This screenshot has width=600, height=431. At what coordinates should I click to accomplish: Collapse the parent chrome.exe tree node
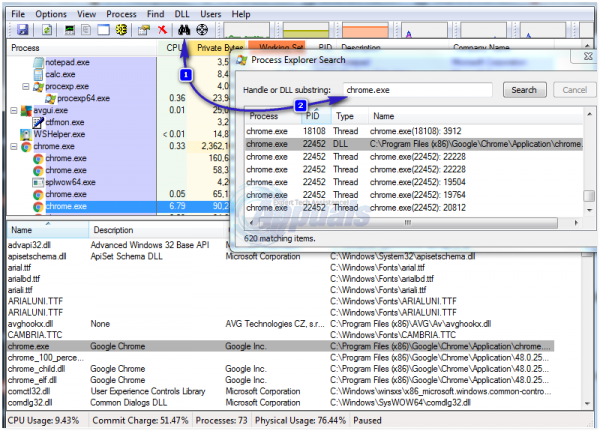[x=14, y=147]
